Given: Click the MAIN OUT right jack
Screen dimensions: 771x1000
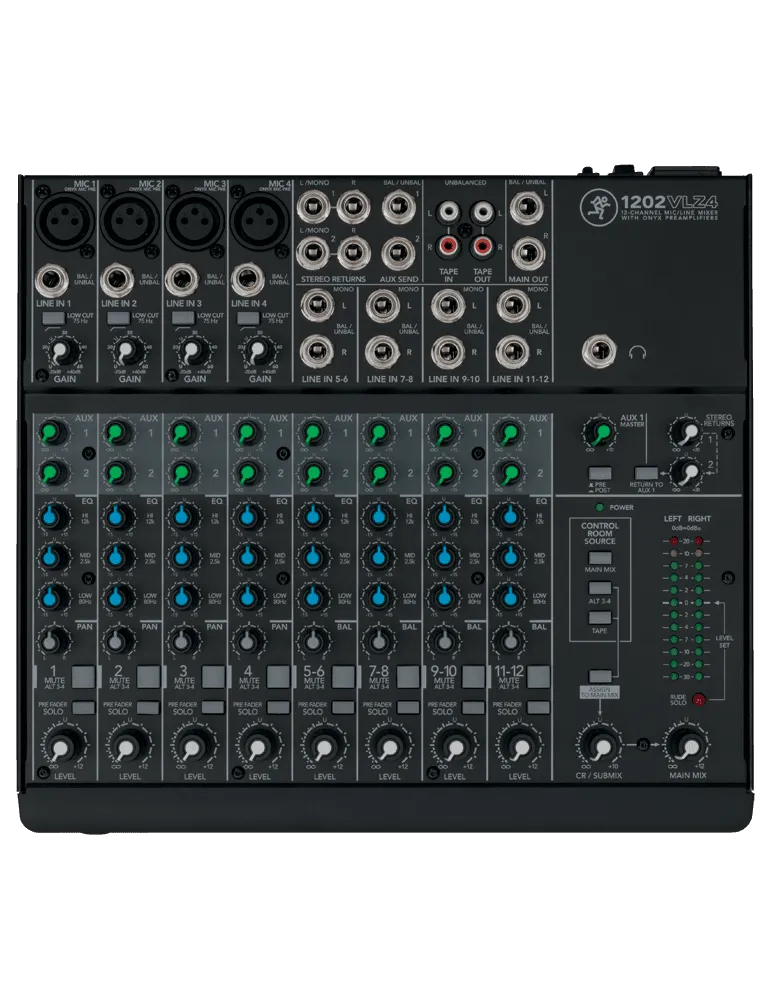Looking at the screenshot, I should (527, 254).
